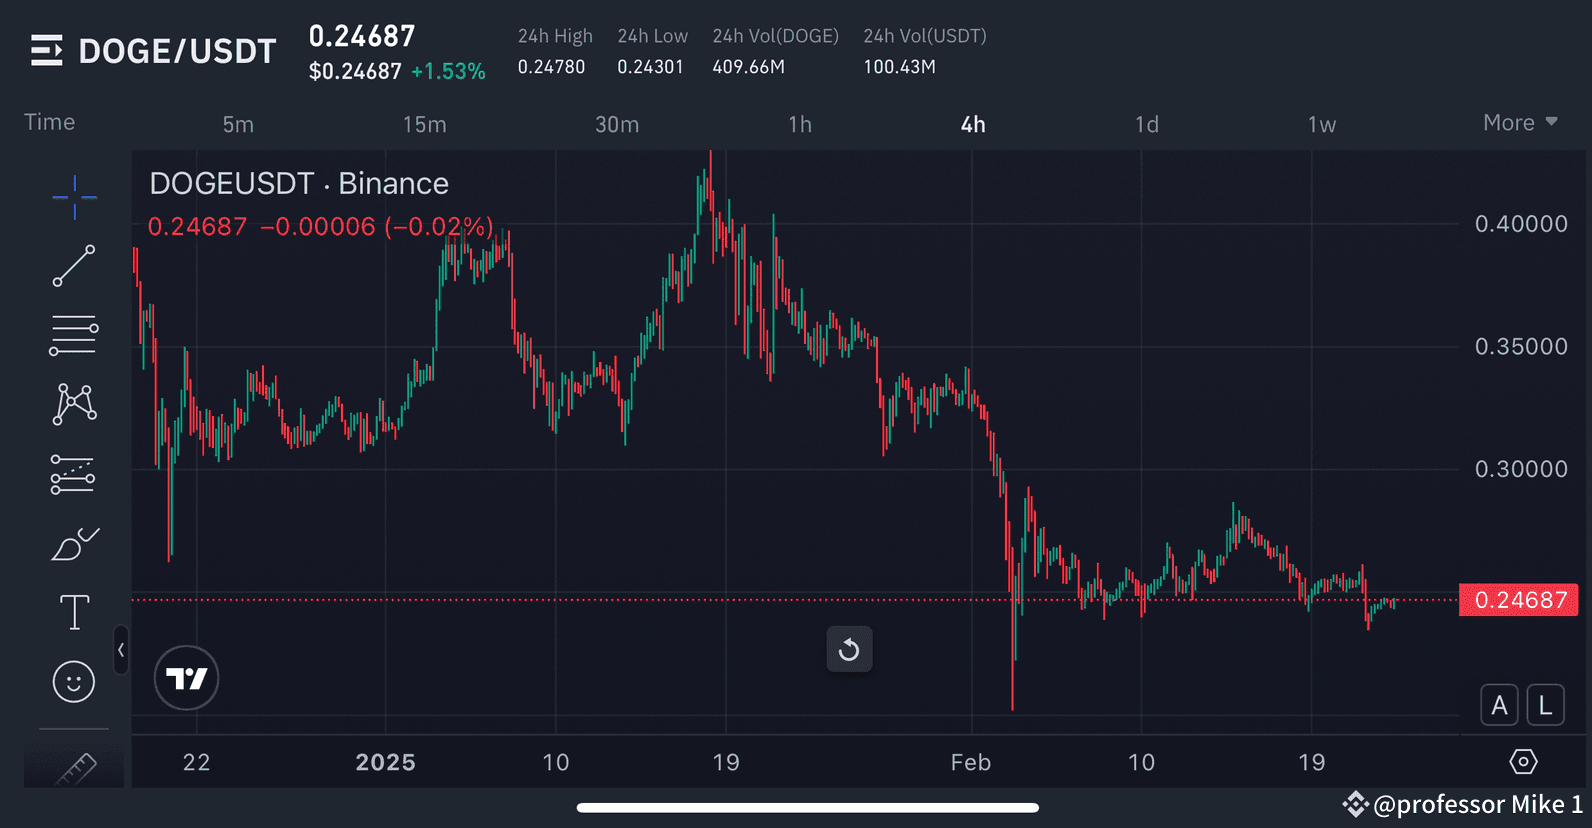This screenshot has height=828, width=1592.
Task: Select the ruler measurement tool
Action: tap(74, 766)
